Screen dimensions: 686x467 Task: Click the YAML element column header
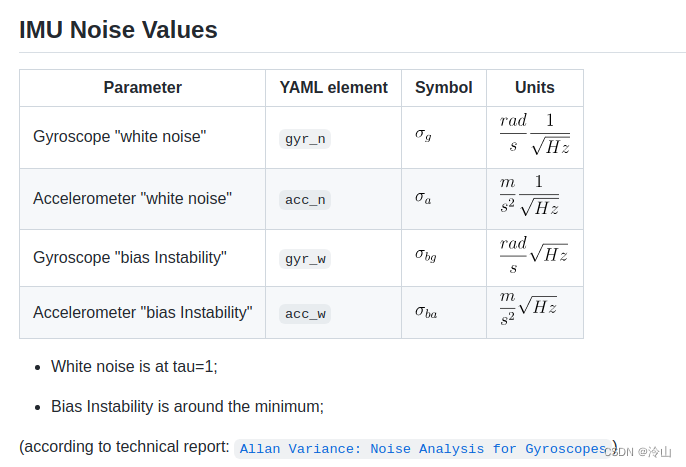tap(333, 88)
